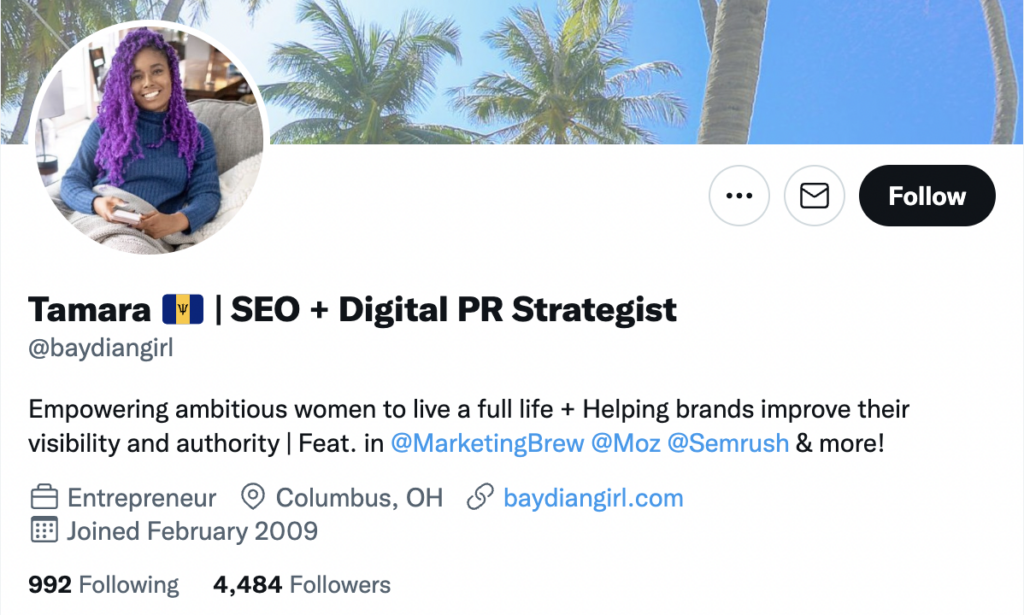Viewport: 1024px width, 615px height.
Task: Open the circular profile photo
Action: pos(149,137)
